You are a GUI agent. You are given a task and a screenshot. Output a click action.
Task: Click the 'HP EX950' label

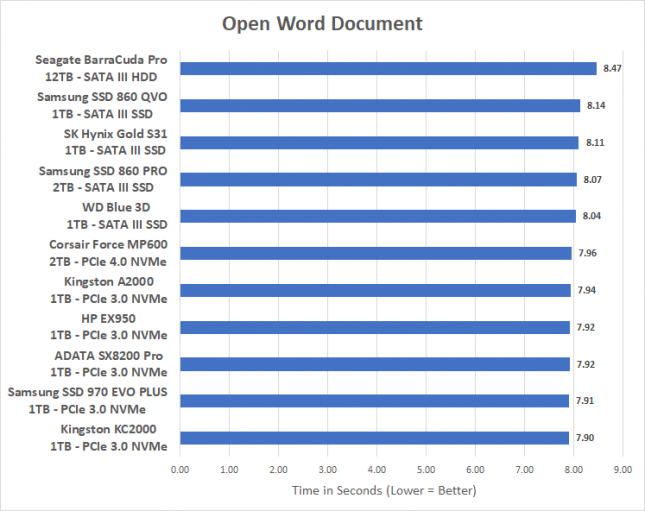click(x=108, y=318)
